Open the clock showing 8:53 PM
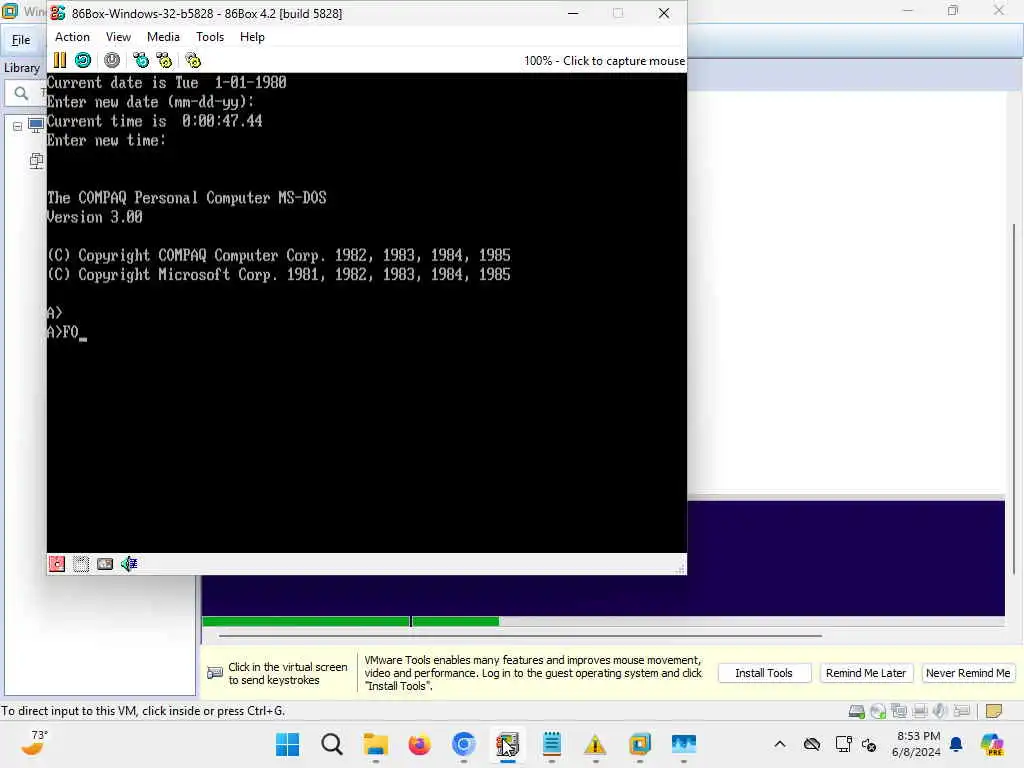 [x=917, y=744]
